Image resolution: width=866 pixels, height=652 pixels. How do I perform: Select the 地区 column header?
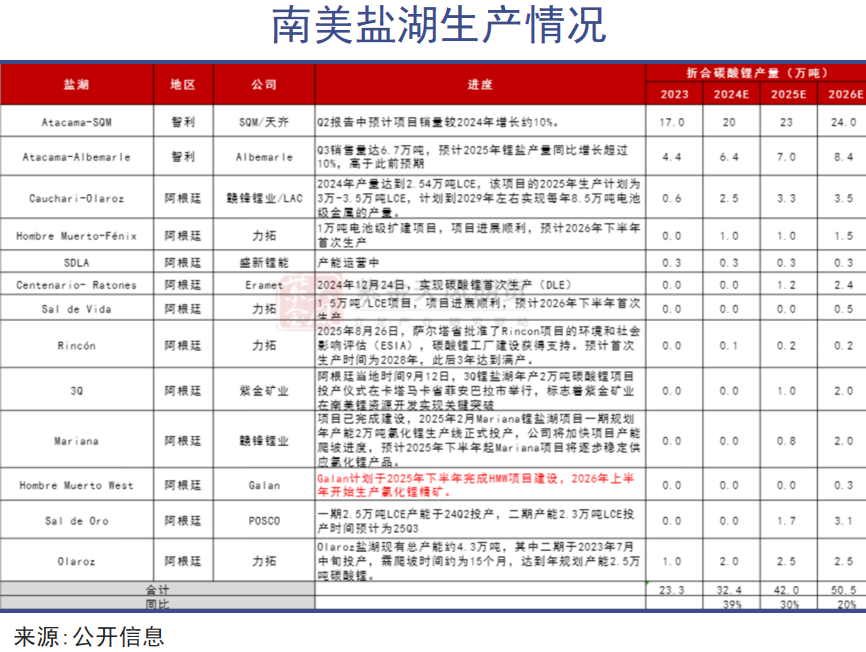[183, 85]
